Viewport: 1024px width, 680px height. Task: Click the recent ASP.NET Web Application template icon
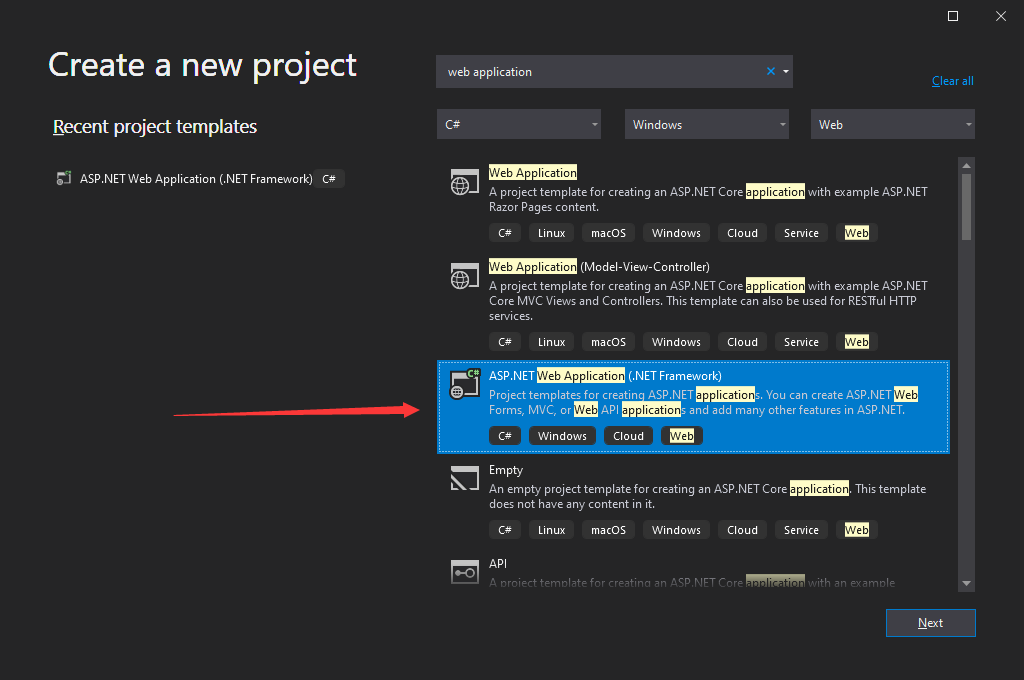64,178
